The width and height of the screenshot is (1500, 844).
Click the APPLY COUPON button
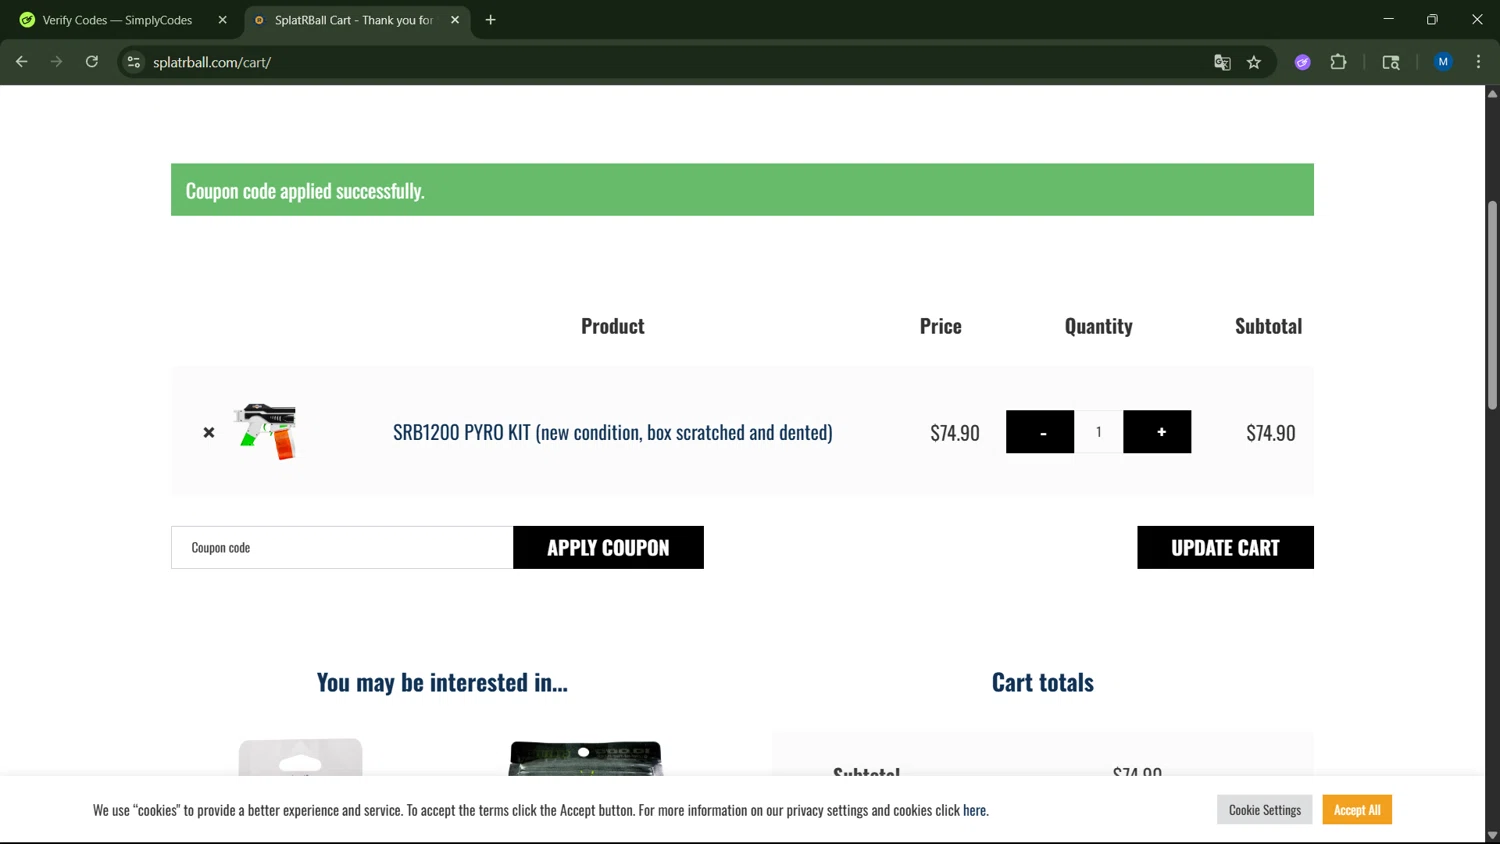pyautogui.click(x=608, y=547)
